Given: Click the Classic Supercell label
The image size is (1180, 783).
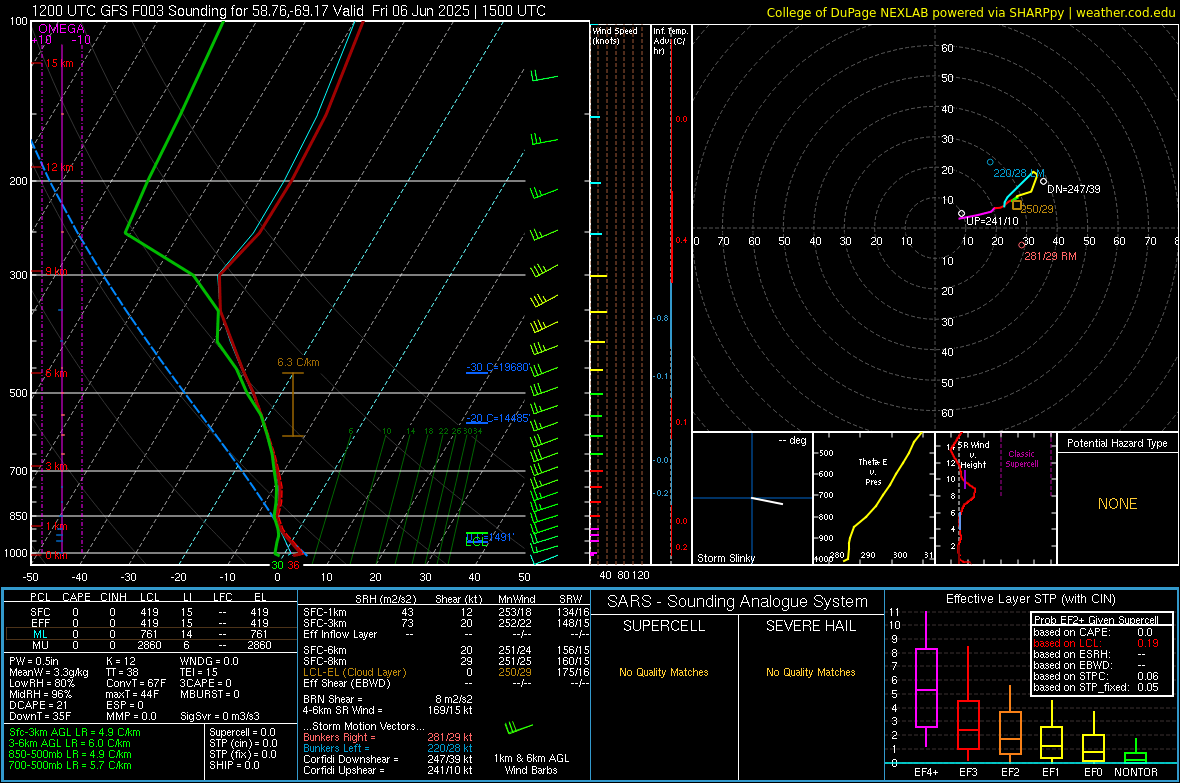Looking at the screenshot, I should pyautogui.click(x=1021, y=459).
